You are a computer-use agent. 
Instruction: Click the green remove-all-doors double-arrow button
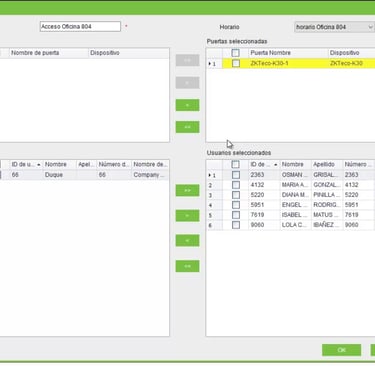tap(187, 127)
